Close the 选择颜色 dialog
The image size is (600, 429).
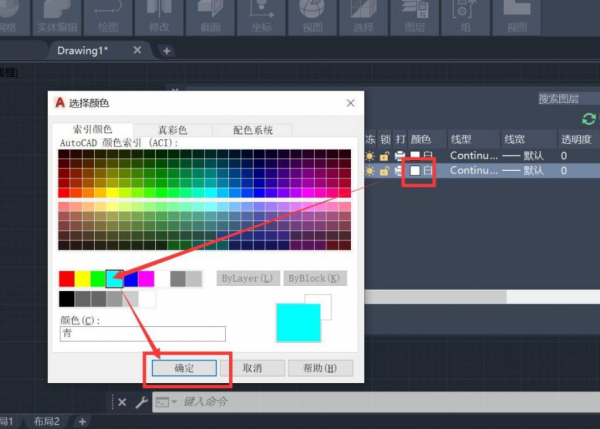351,103
